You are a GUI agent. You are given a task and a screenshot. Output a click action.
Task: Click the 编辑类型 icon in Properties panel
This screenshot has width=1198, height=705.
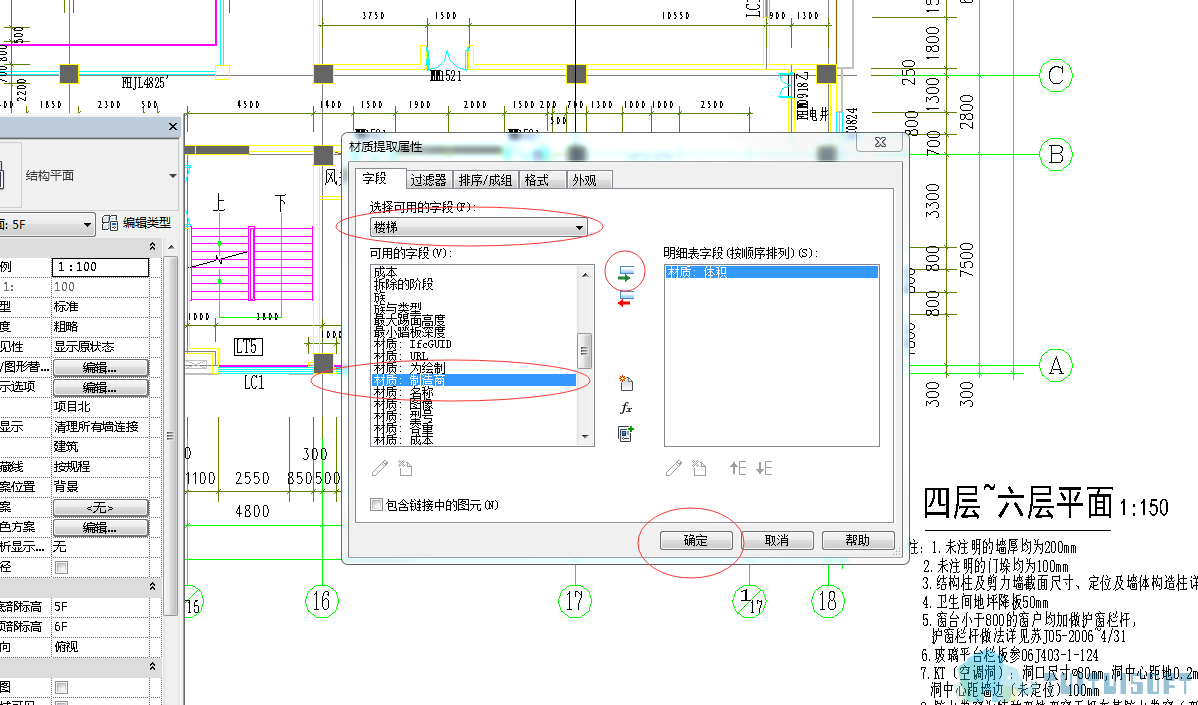pos(109,223)
